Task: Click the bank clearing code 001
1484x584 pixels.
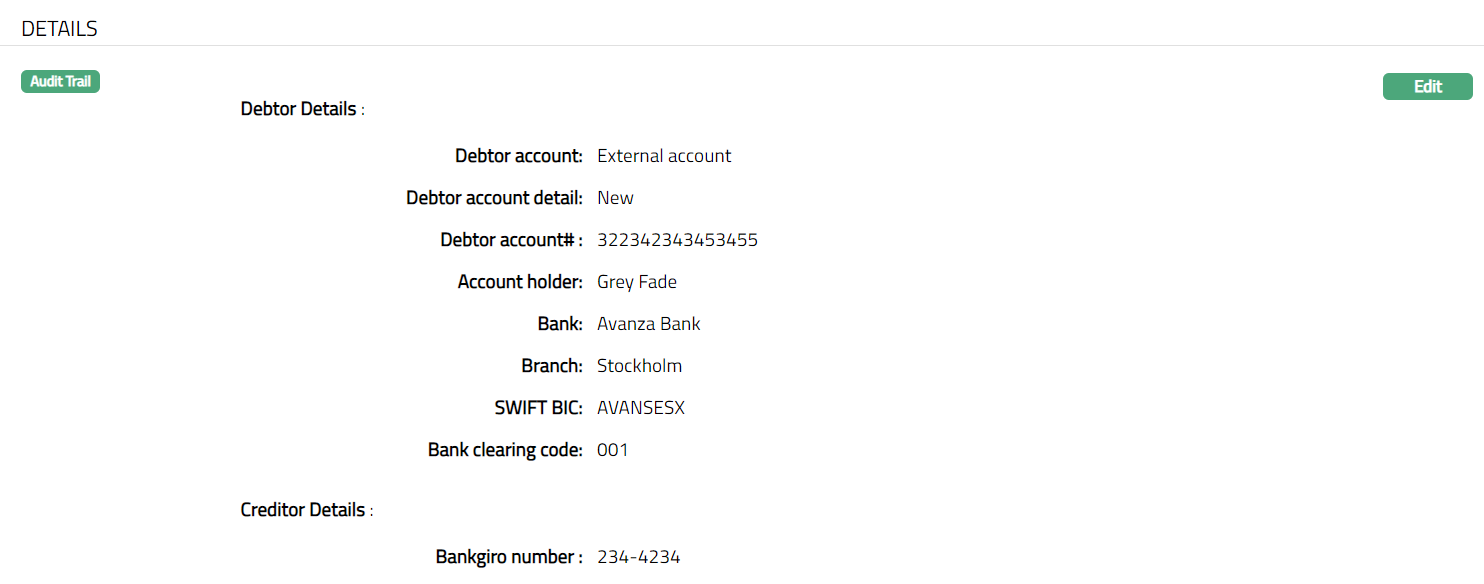Action: 612,450
